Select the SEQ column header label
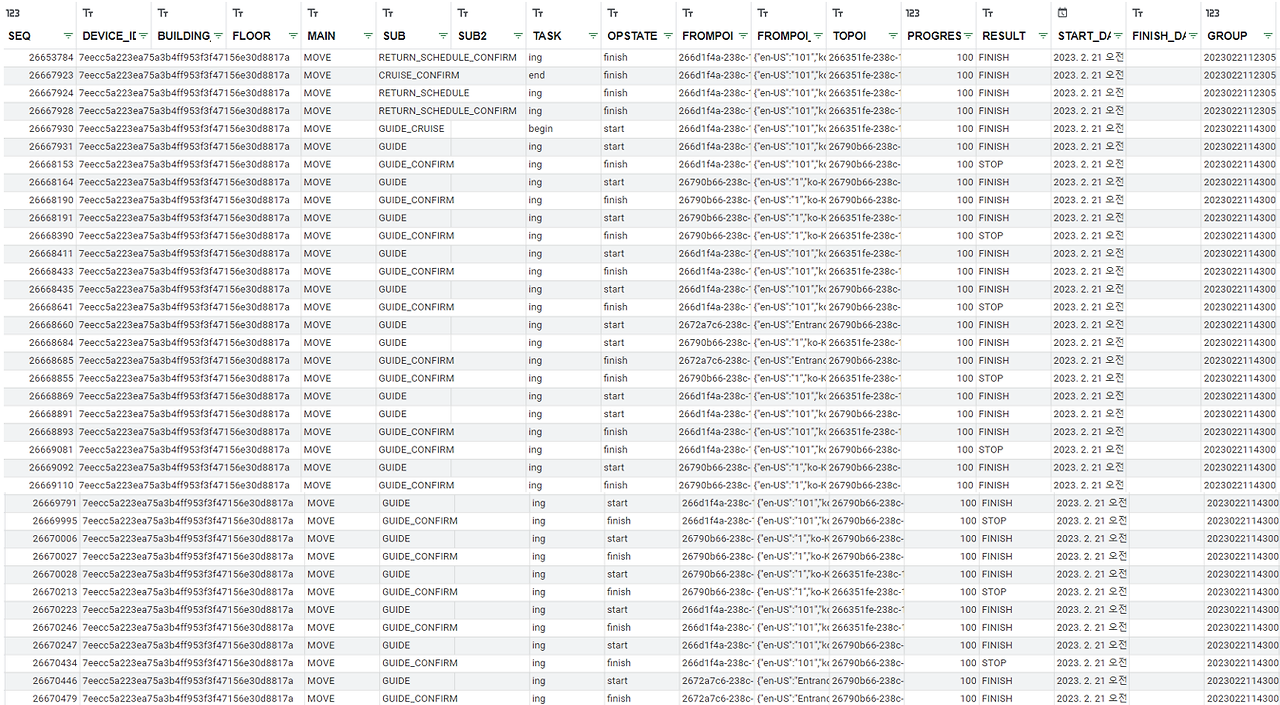This screenshot has width=1280, height=705. pyautogui.click(x=19, y=36)
